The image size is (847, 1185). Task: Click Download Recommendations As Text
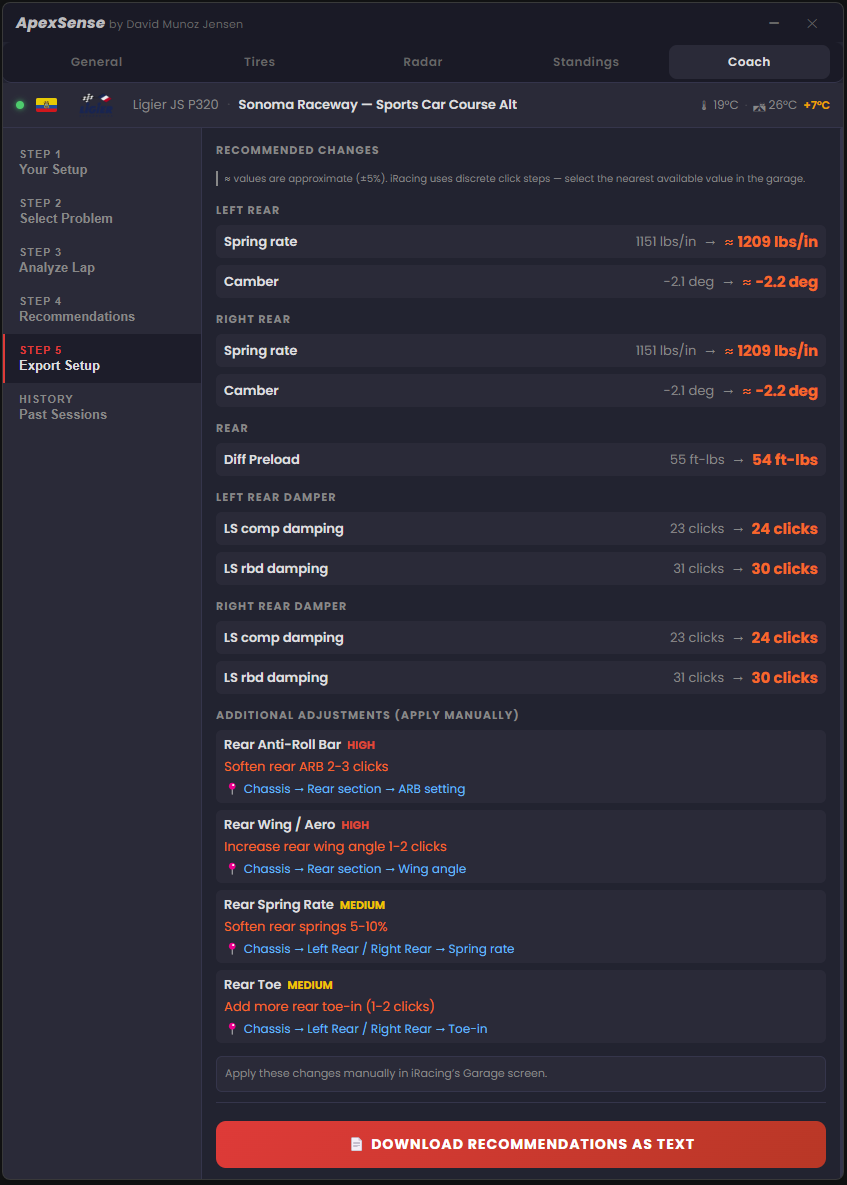(520, 1143)
